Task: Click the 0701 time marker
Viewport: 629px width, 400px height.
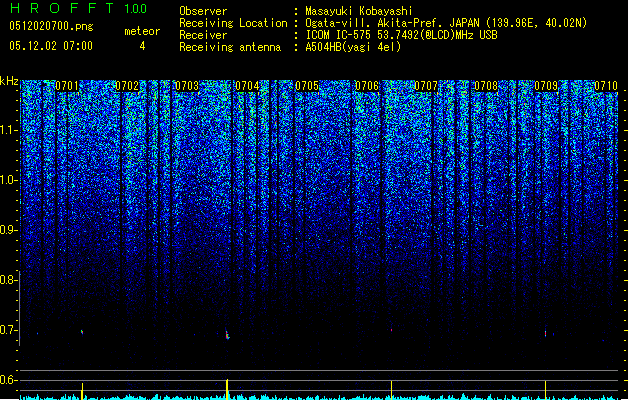Action: [x=67, y=86]
